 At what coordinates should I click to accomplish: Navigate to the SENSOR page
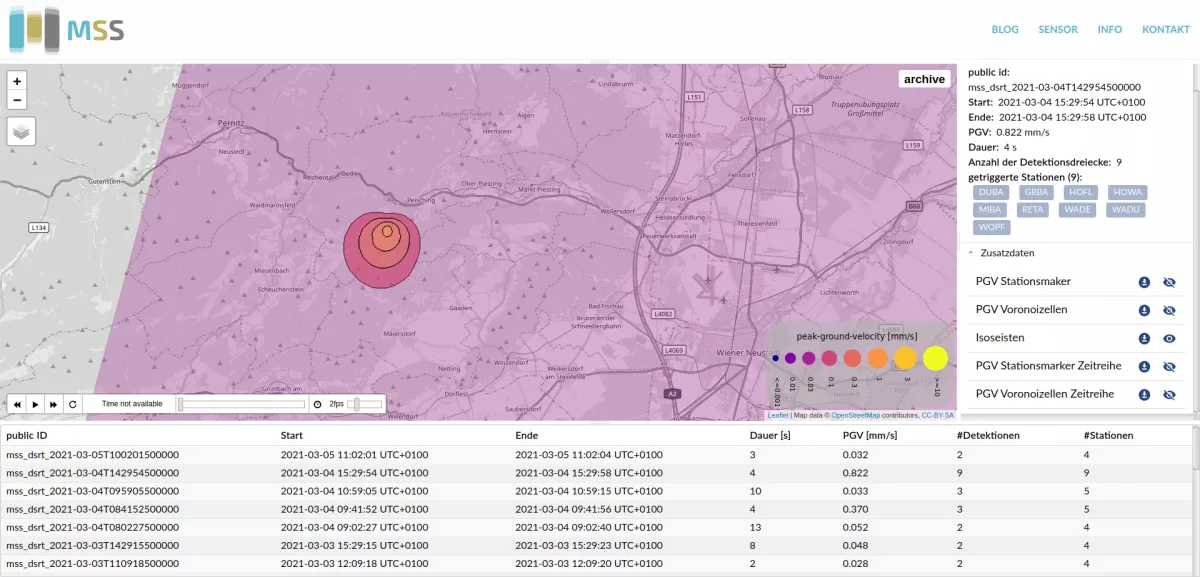pyautogui.click(x=1058, y=29)
